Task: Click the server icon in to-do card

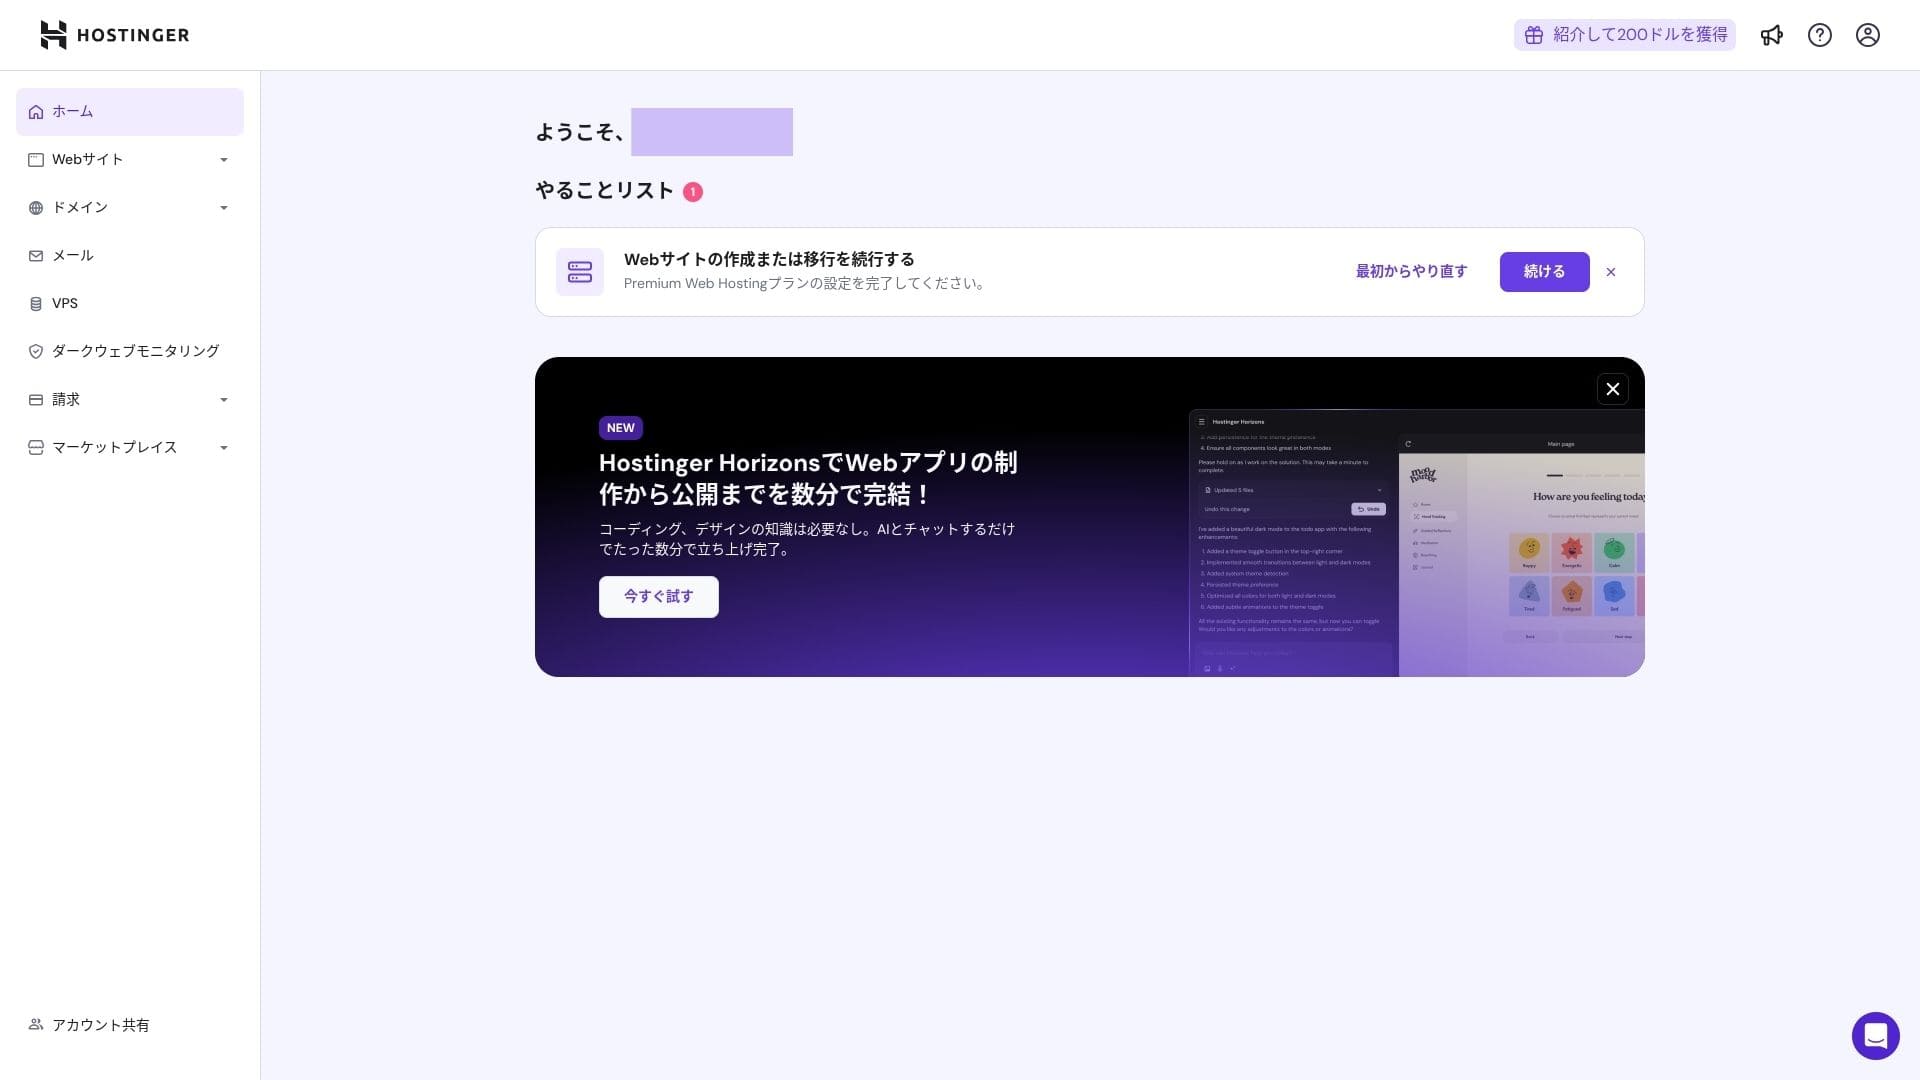Action: tap(580, 272)
